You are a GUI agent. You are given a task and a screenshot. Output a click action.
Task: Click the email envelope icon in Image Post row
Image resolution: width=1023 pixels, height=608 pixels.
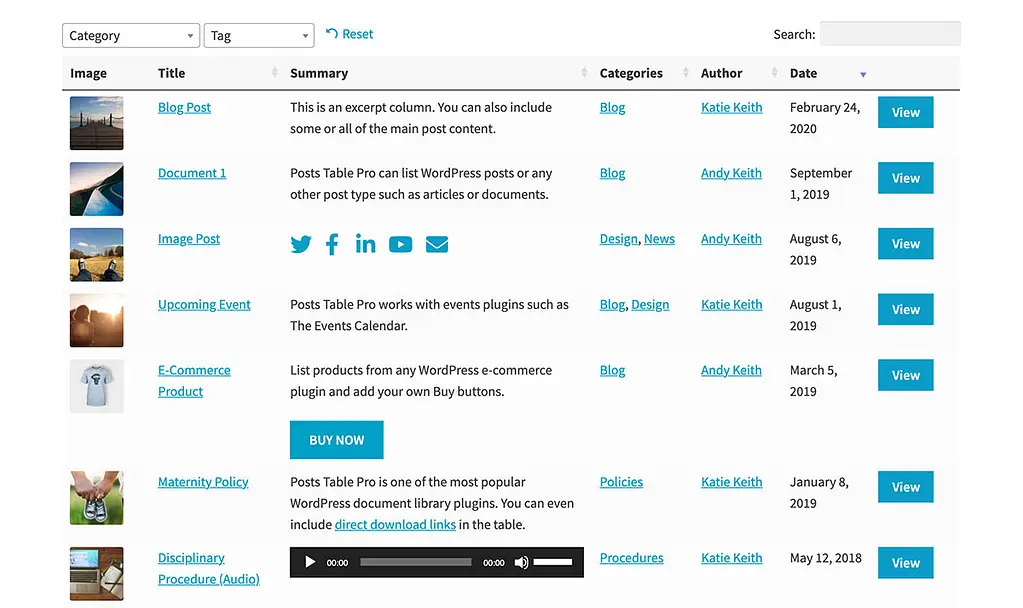coord(437,244)
